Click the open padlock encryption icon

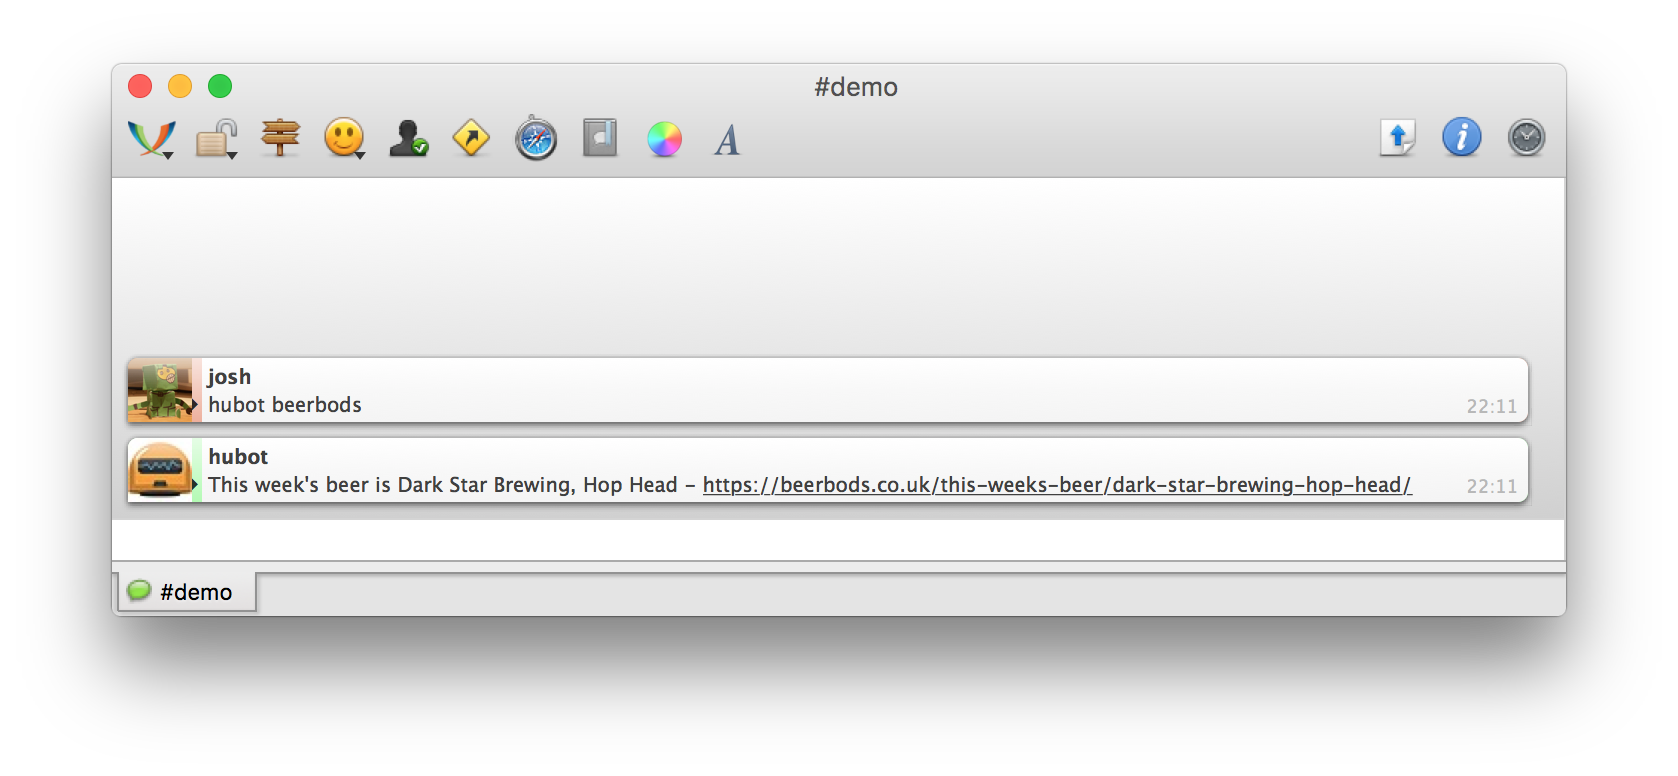pyautogui.click(x=216, y=139)
